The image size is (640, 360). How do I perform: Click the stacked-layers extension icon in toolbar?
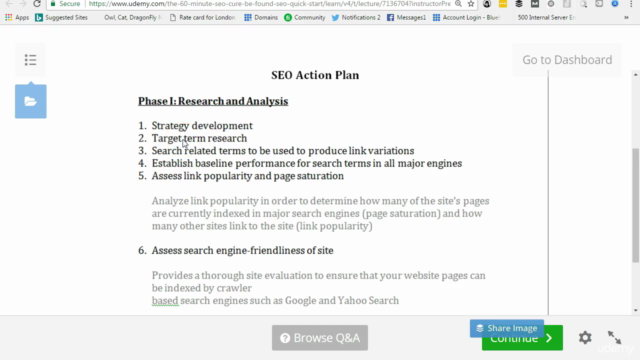click(x=519, y=4)
